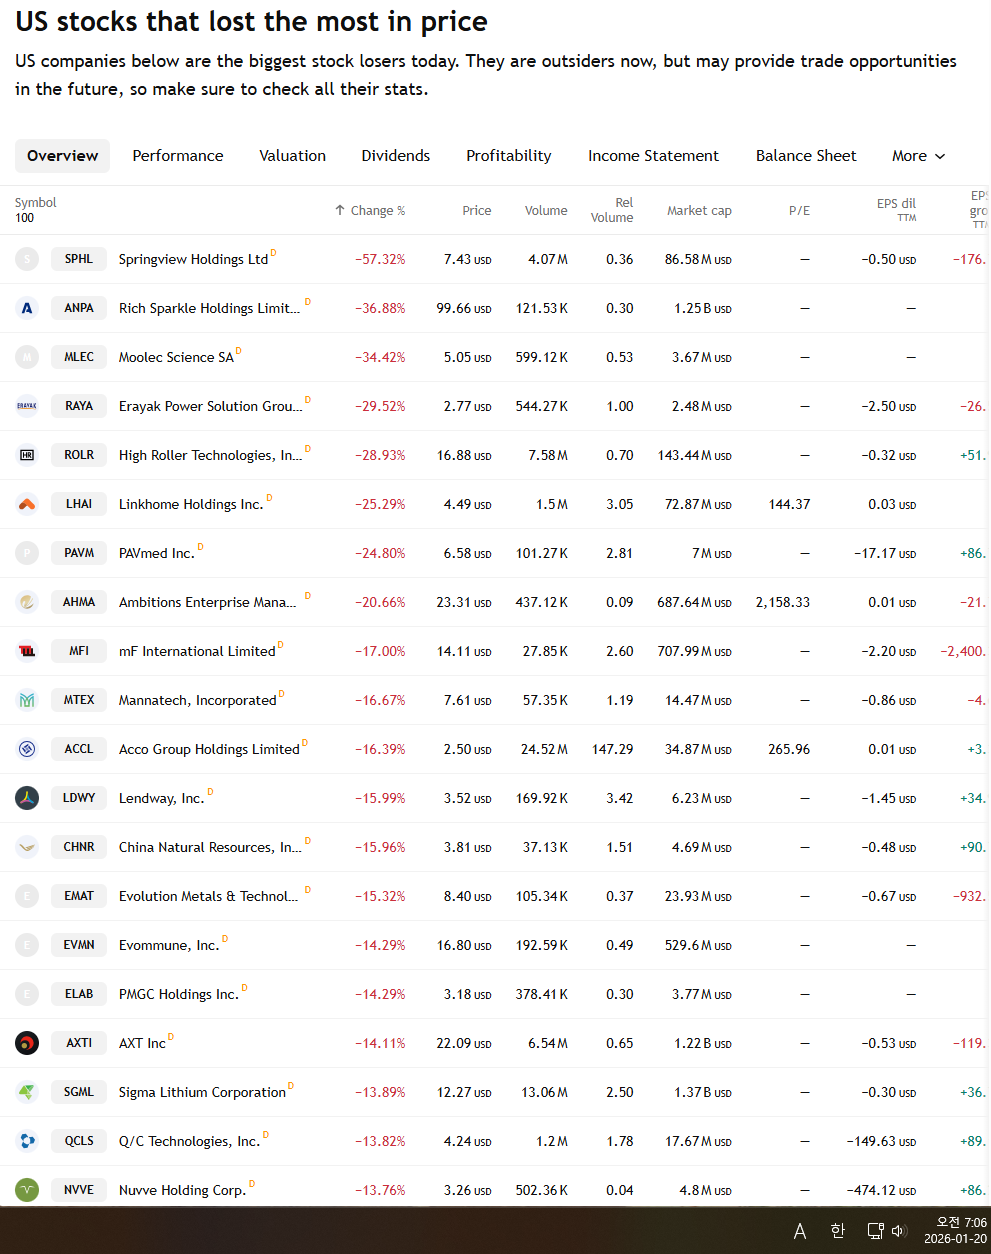Open the Sigma Lithium Corporation link
Image resolution: width=991 pixels, height=1254 pixels.
[202, 1092]
